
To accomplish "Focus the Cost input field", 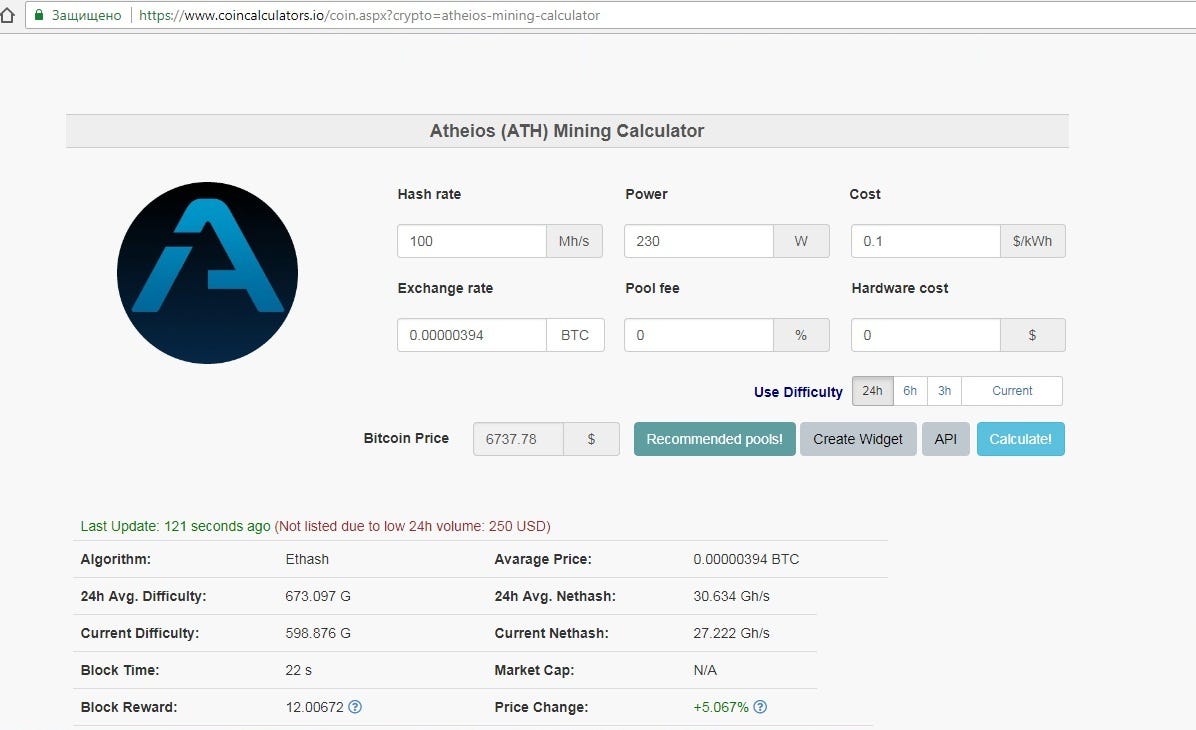I will point(925,241).
